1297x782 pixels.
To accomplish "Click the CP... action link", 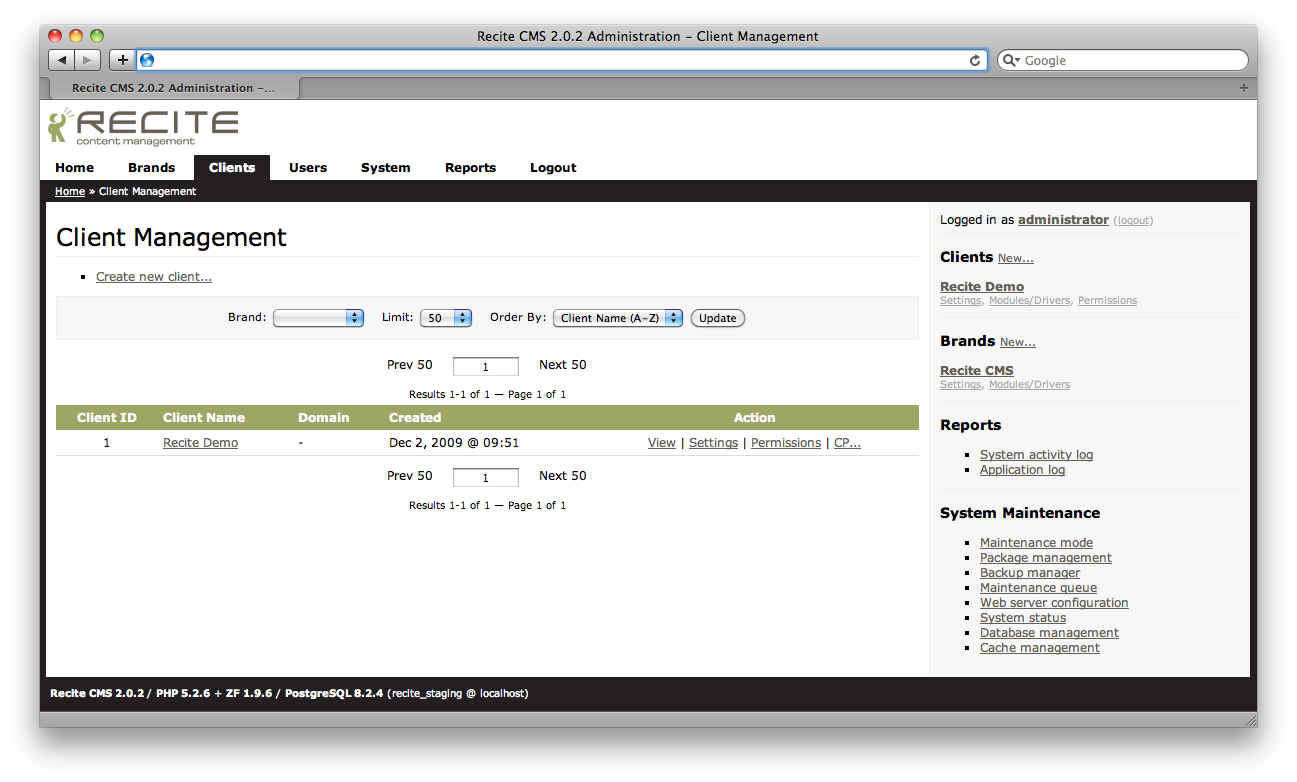I will coord(847,443).
